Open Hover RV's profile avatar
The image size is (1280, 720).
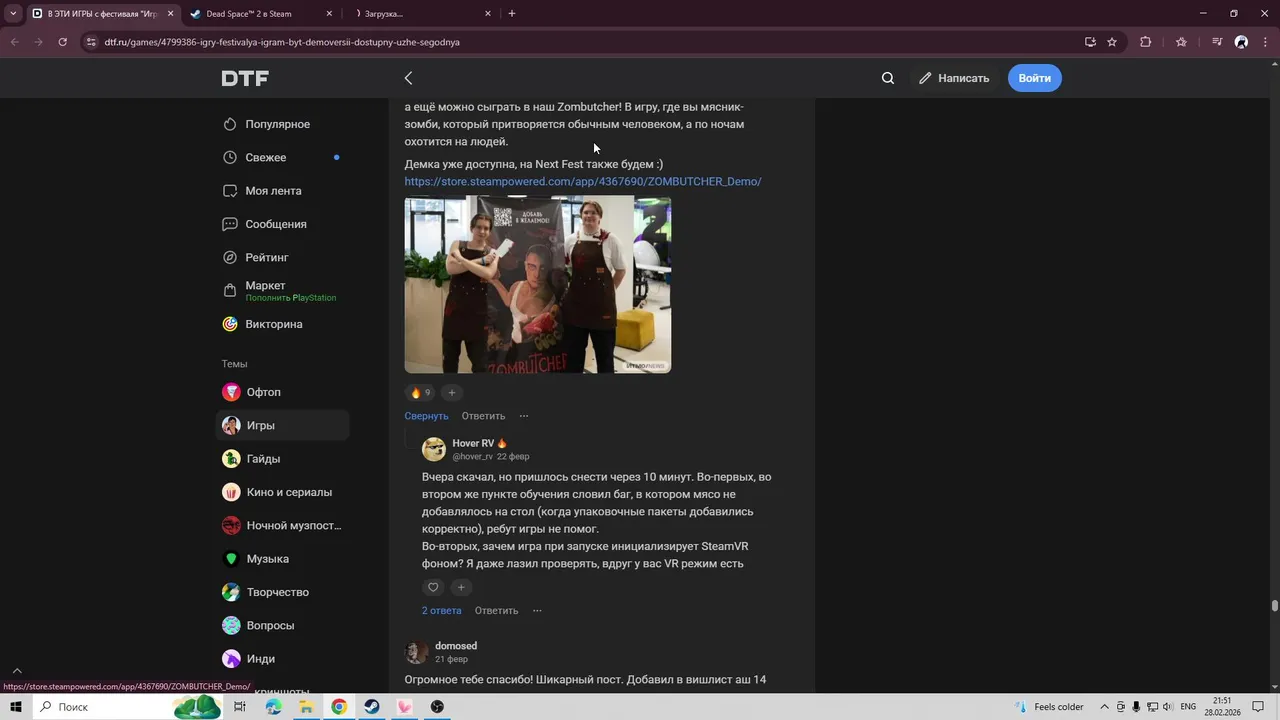434,449
